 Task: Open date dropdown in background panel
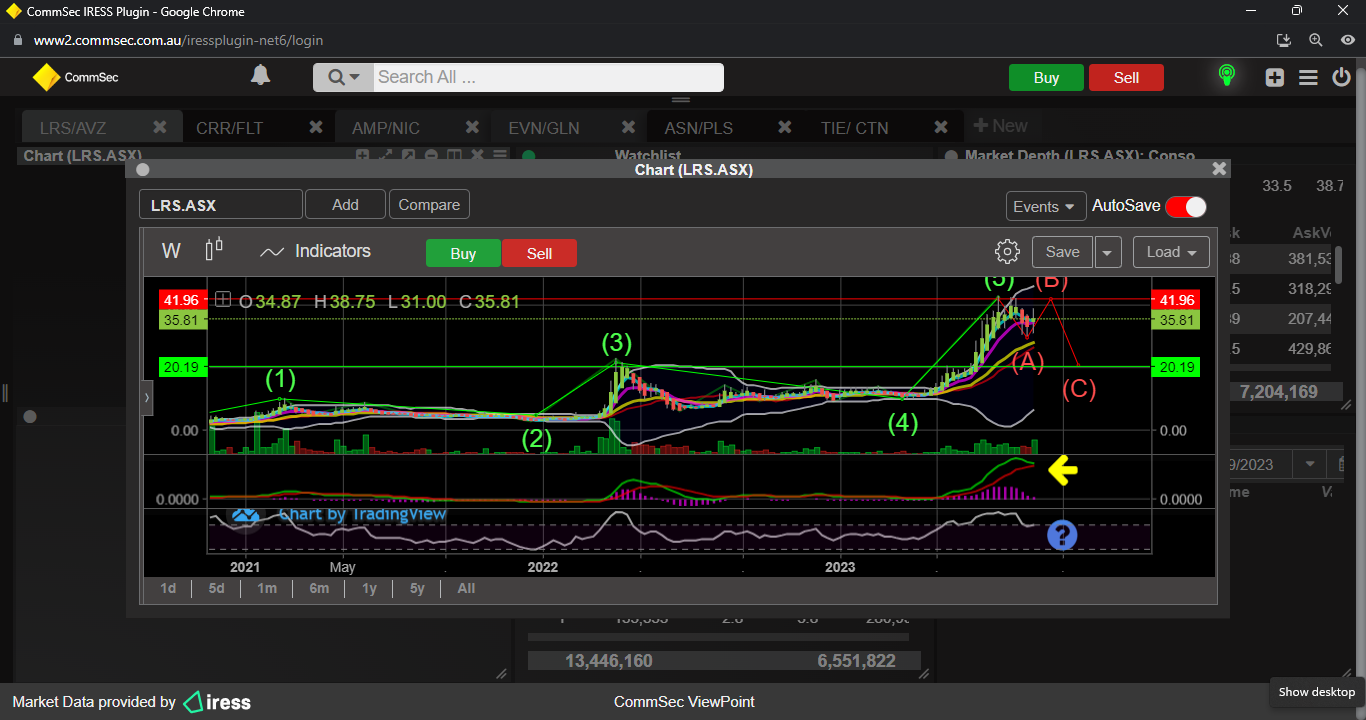[x=1308, y=464]
